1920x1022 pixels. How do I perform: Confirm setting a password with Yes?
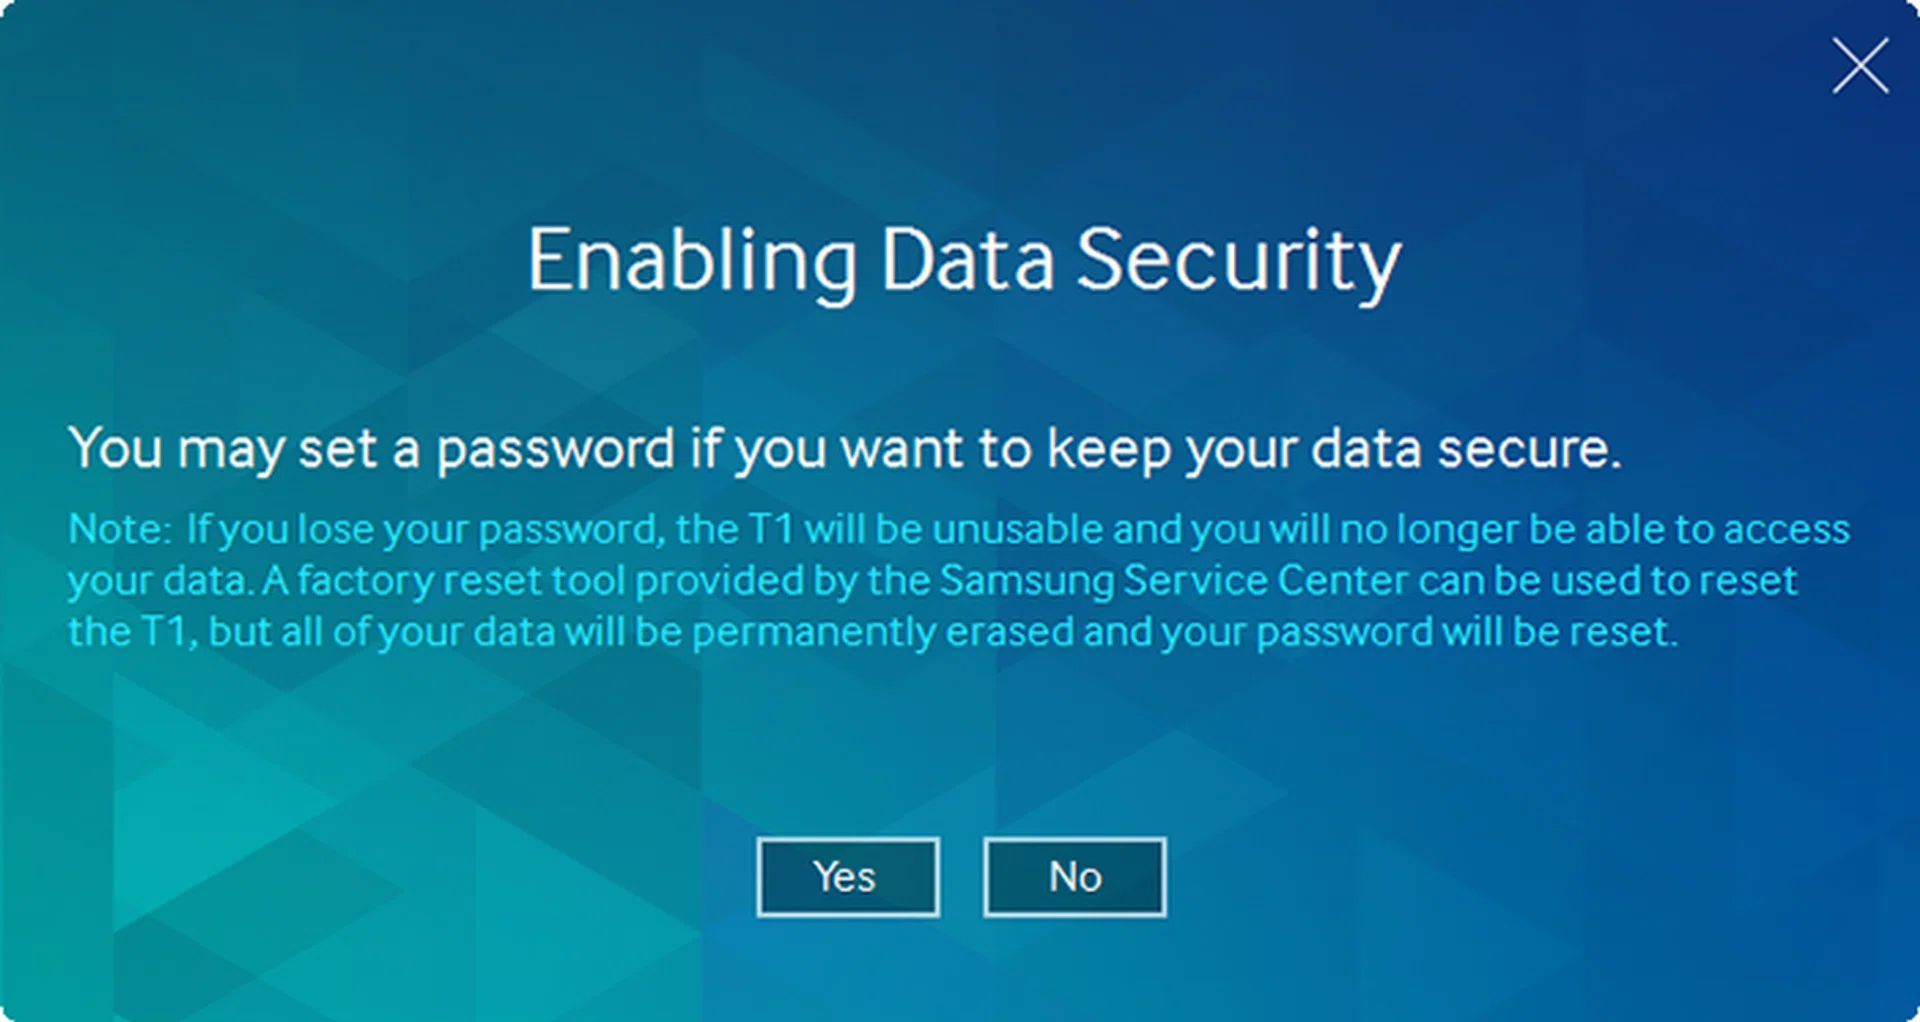point(847,877)
